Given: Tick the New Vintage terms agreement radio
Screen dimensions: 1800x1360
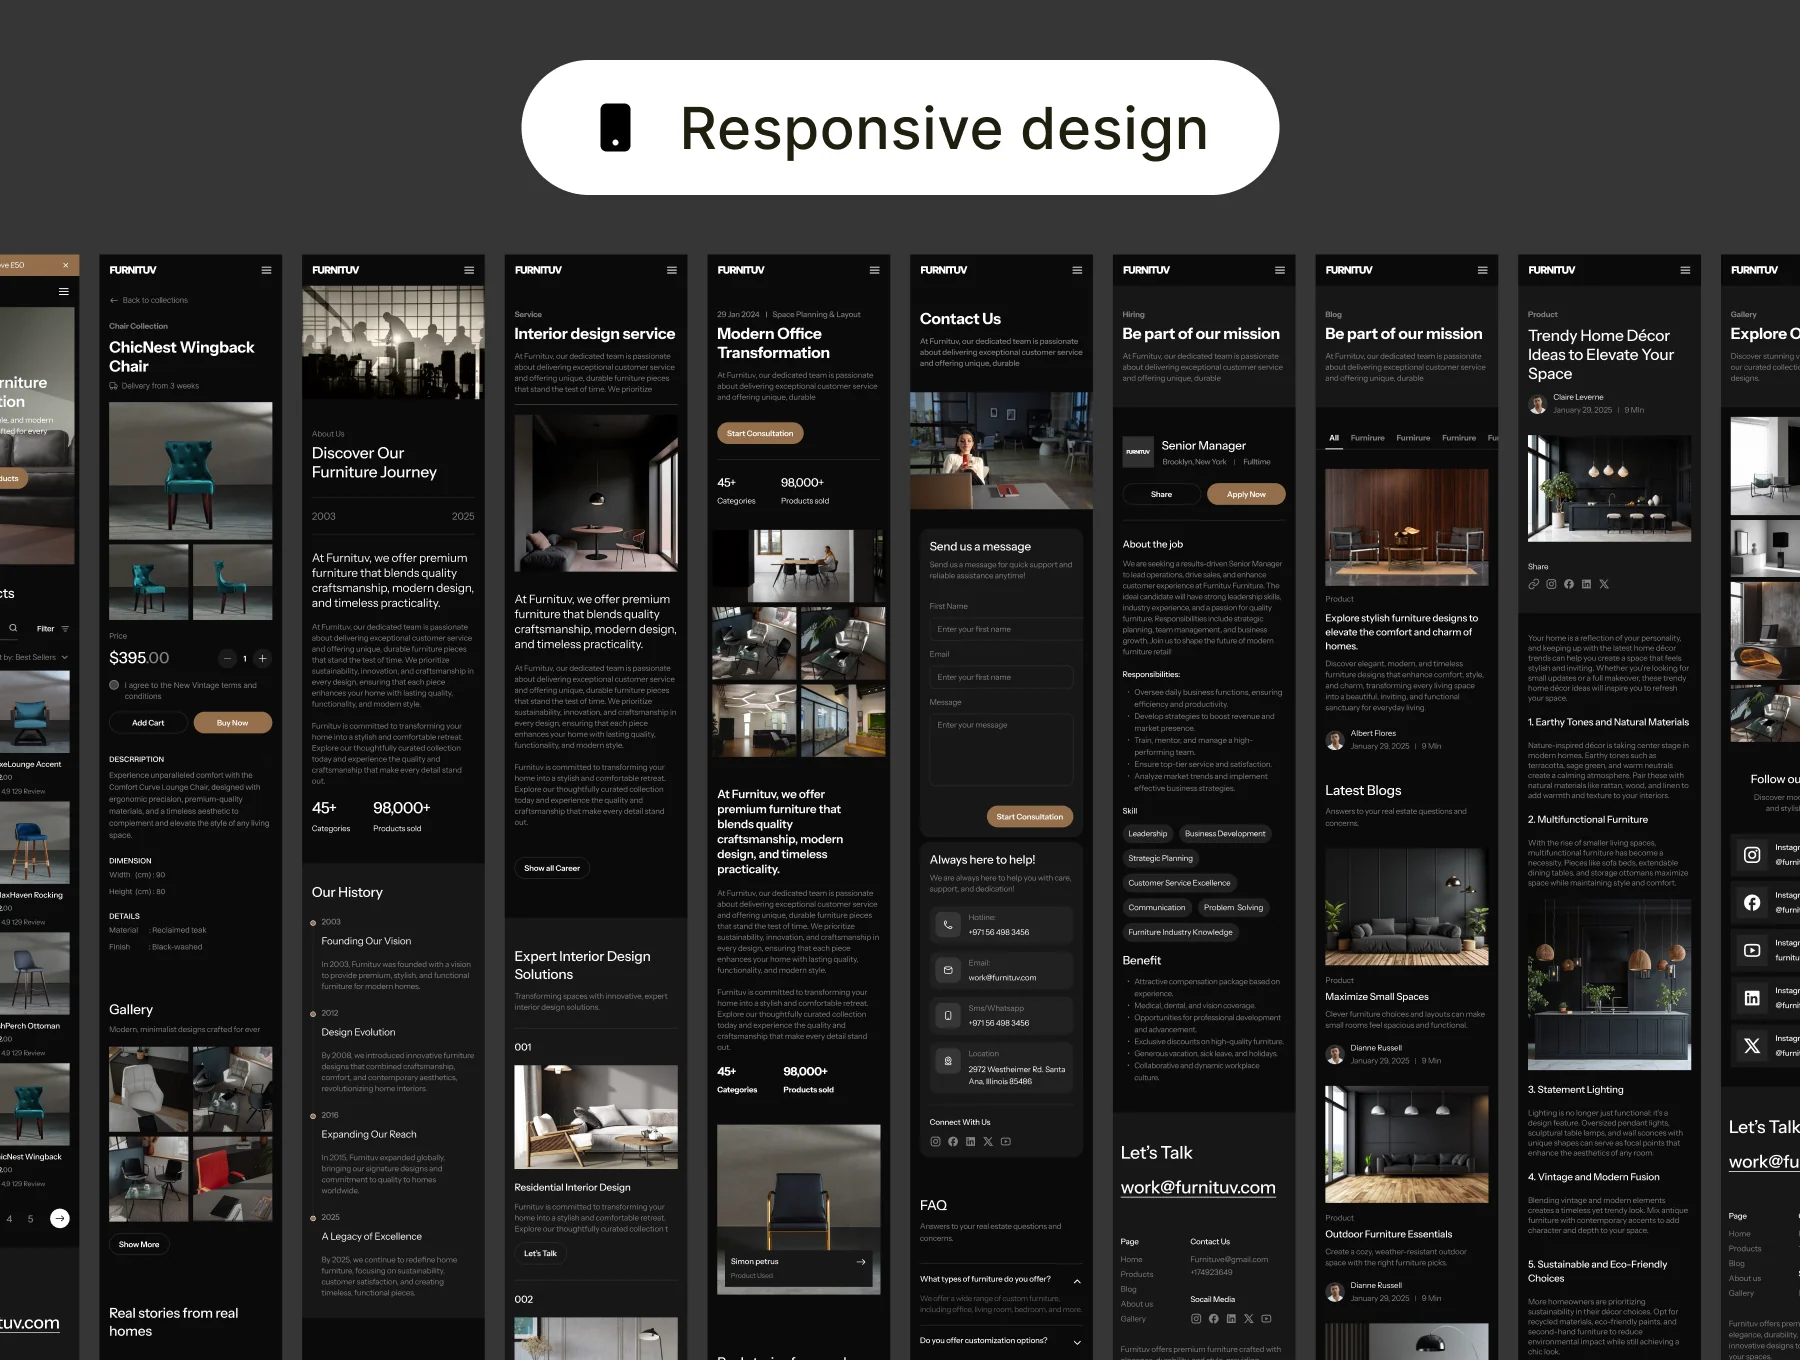Looking at the screenshot, I should pos(114,685).
